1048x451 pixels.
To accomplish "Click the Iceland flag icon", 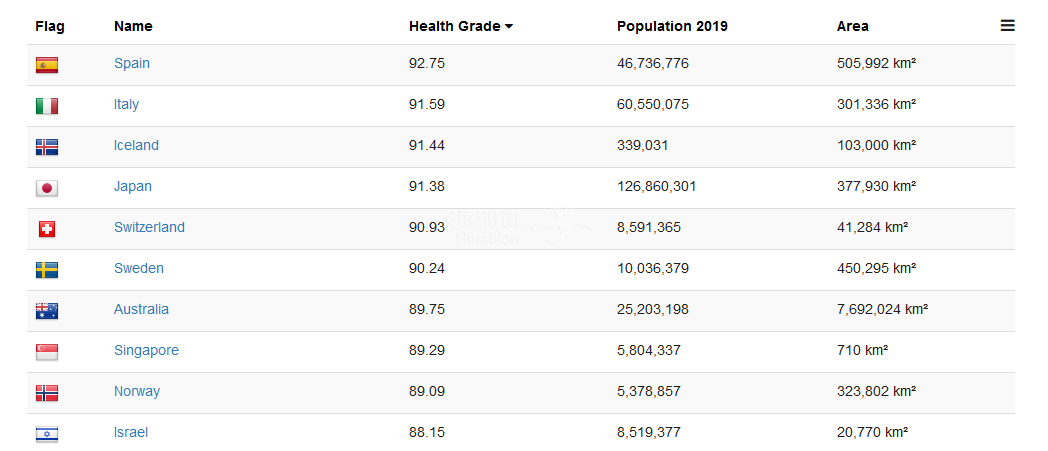I will [47, 147].
